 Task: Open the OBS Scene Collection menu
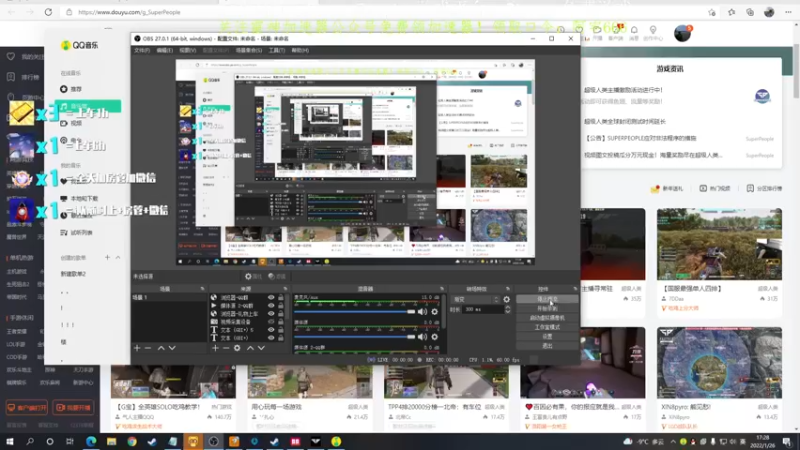(x=248, y=51)
